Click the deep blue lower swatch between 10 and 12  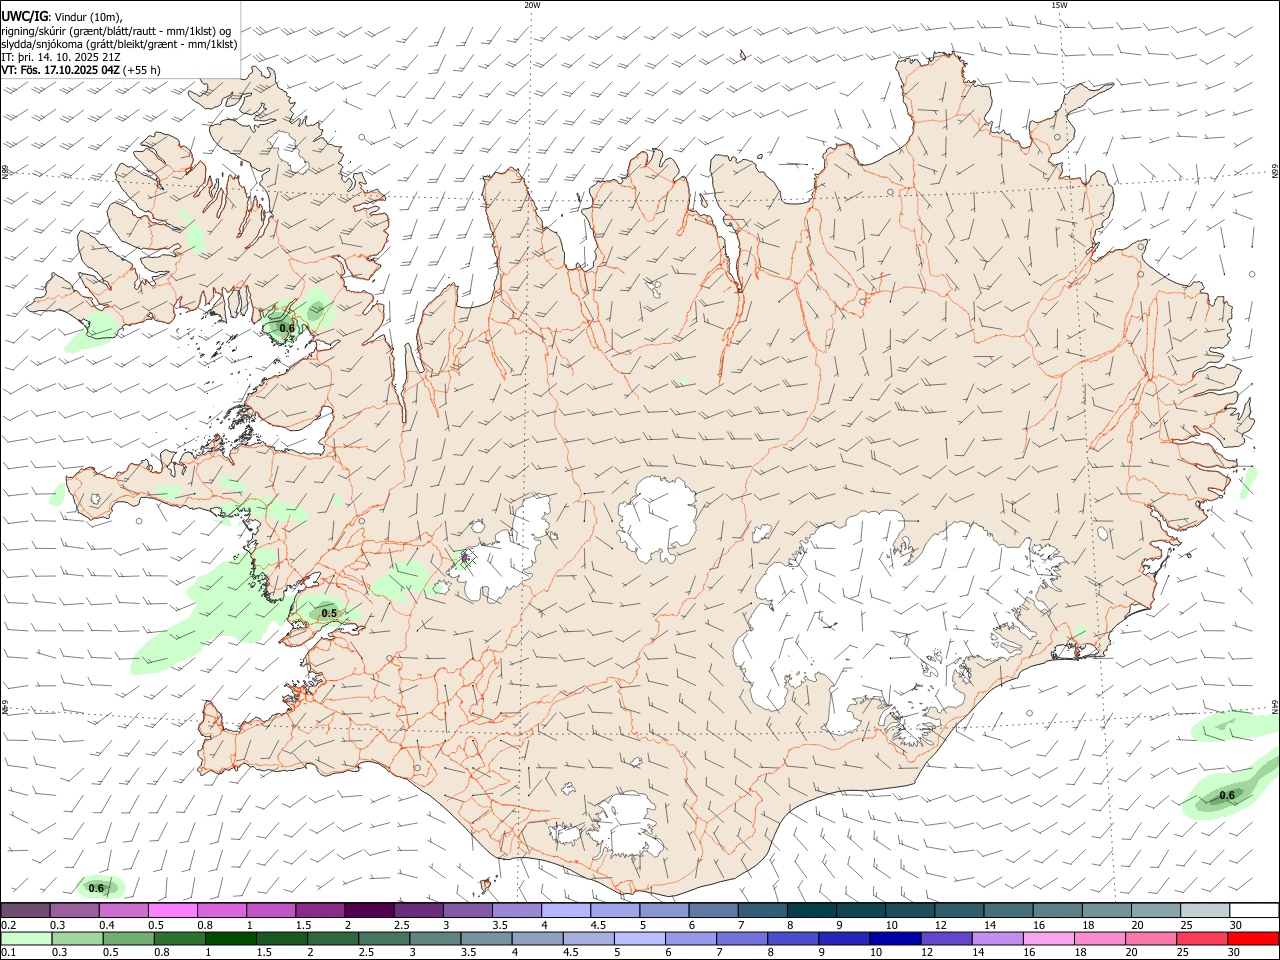click(894, 939)
